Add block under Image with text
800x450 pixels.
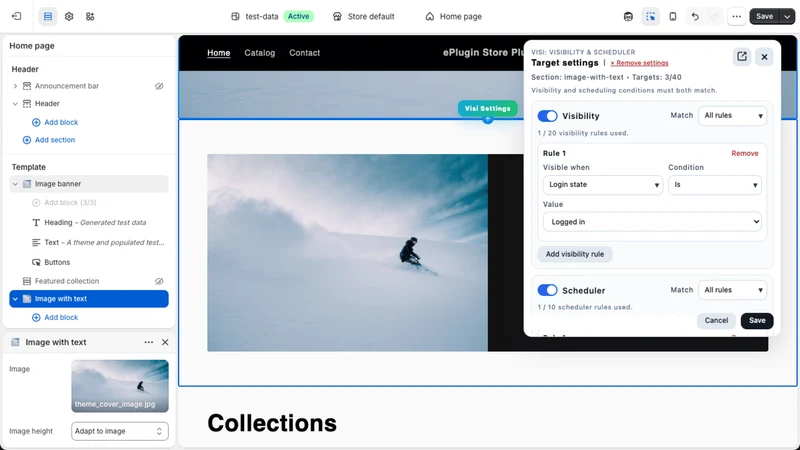(x=55, y=317)
